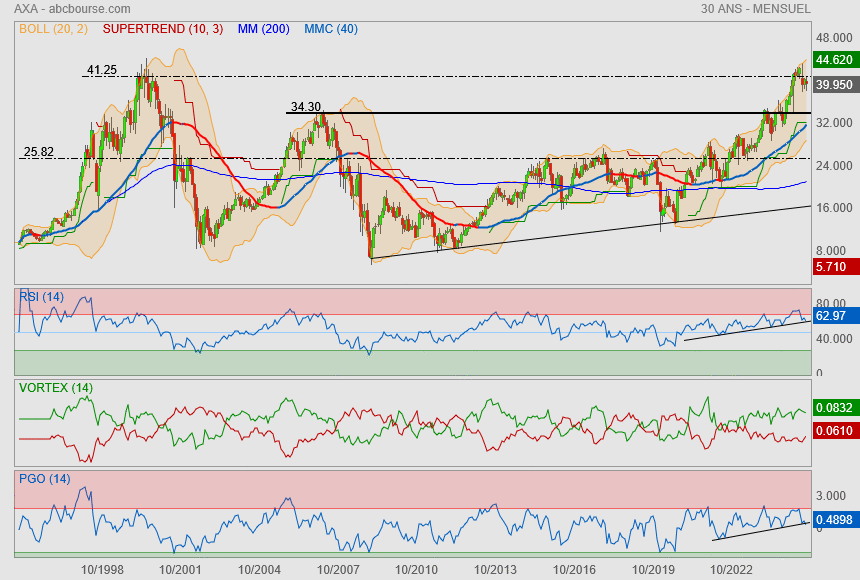The image size is (860, 580).
Task: Click the blue PGO value 0.4898 tag
Action: [x=834, y=519]
